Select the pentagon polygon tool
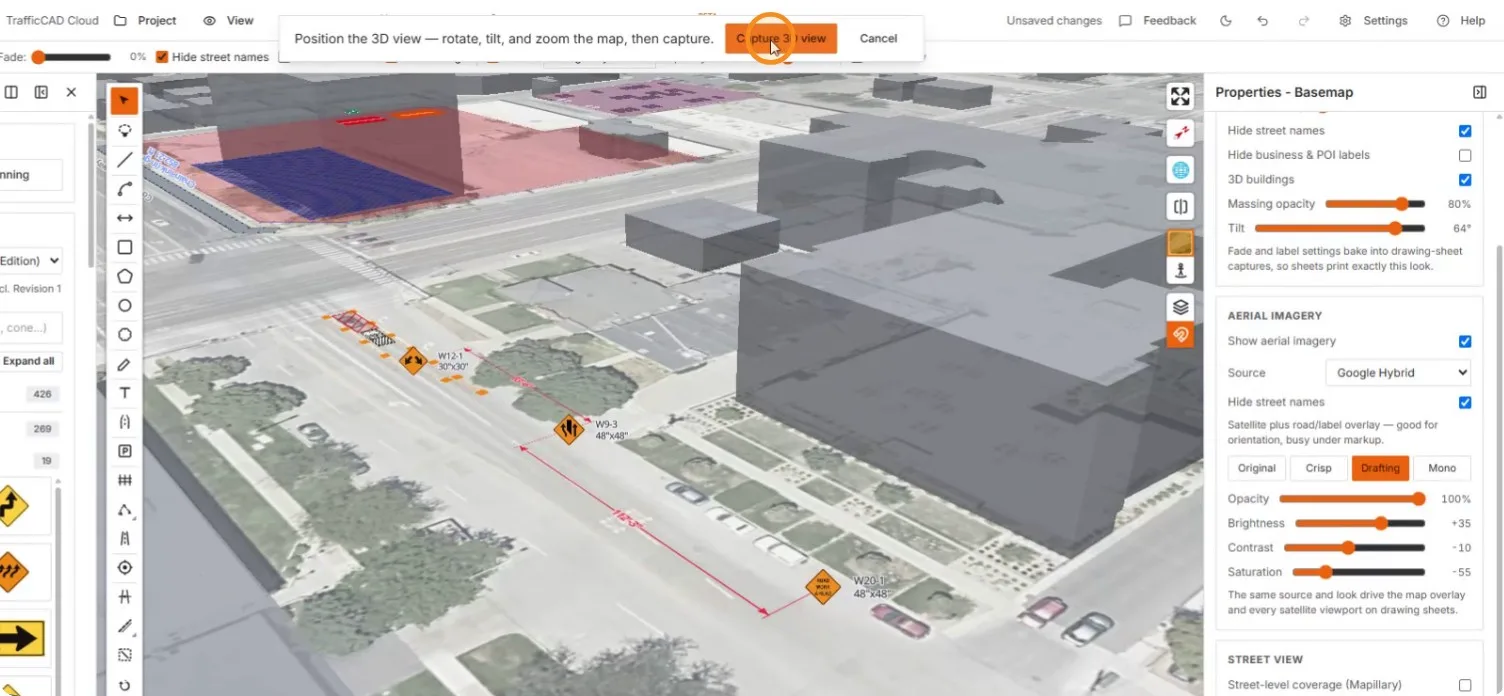 (125, 276)
